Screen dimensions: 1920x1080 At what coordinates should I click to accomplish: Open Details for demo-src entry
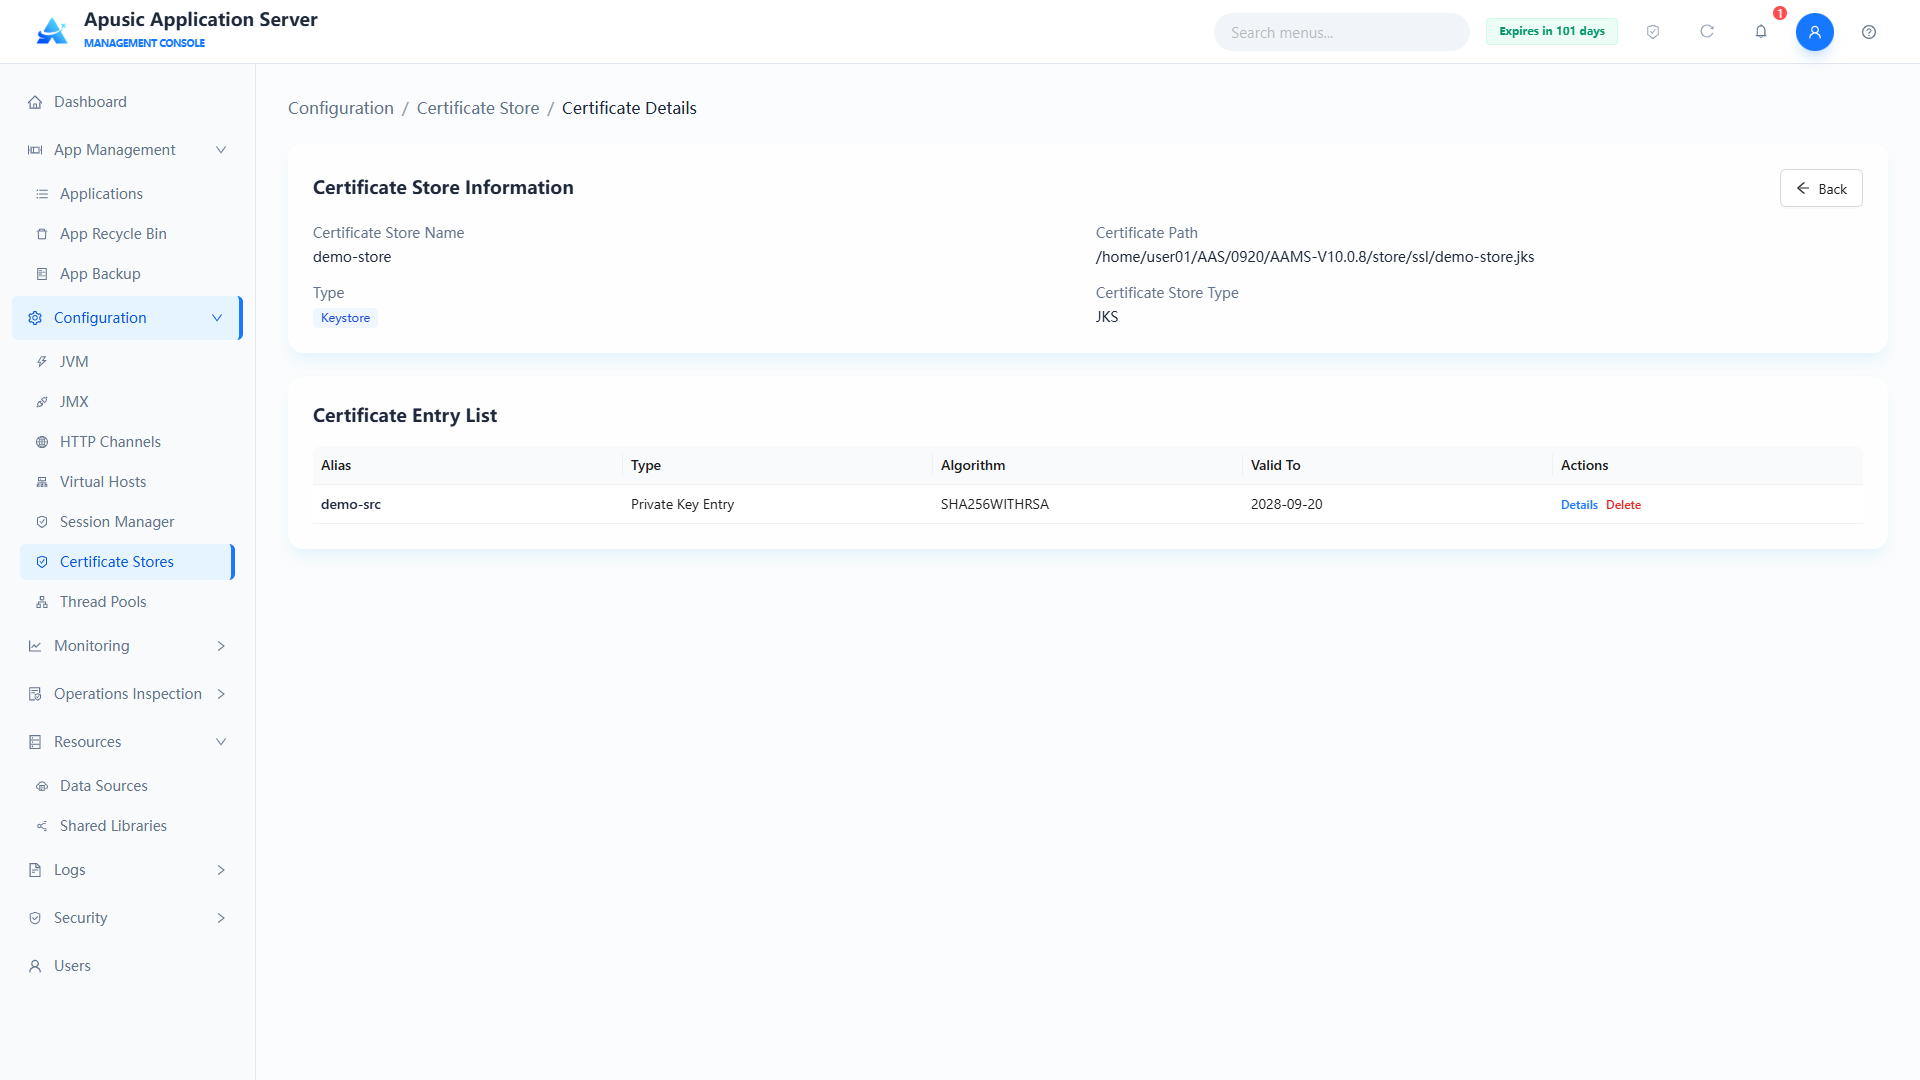pos(1579,505)
